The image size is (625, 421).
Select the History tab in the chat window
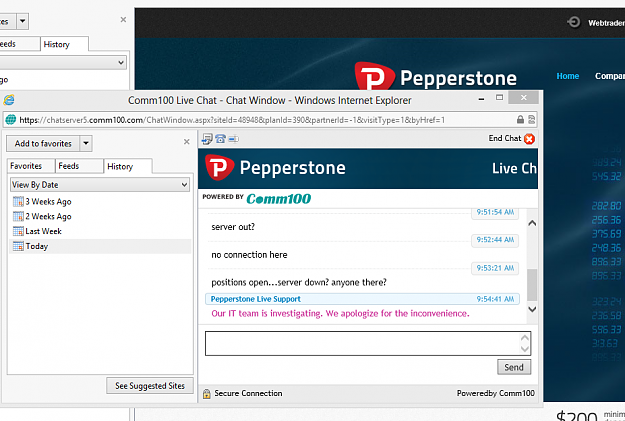click(x=128, y=166)
